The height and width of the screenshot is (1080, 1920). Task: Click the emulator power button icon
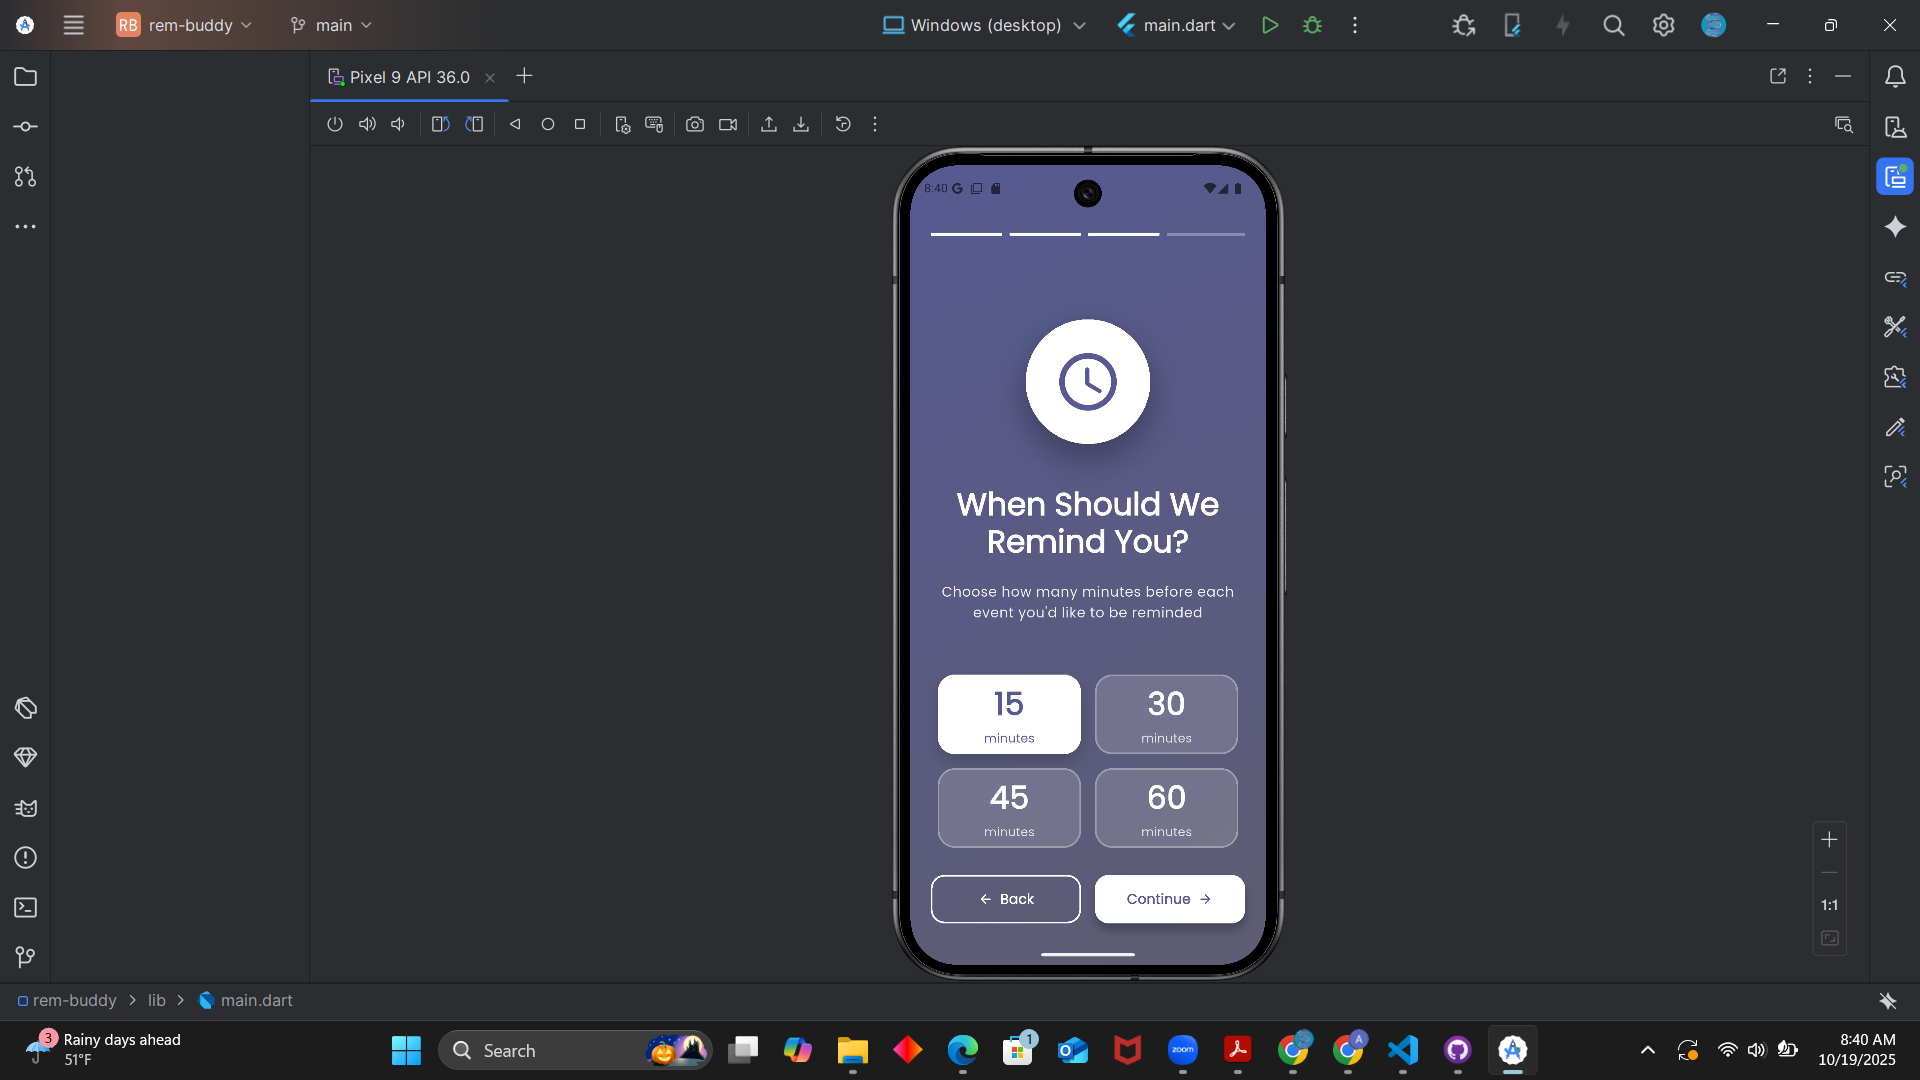[x=335, y=124]
